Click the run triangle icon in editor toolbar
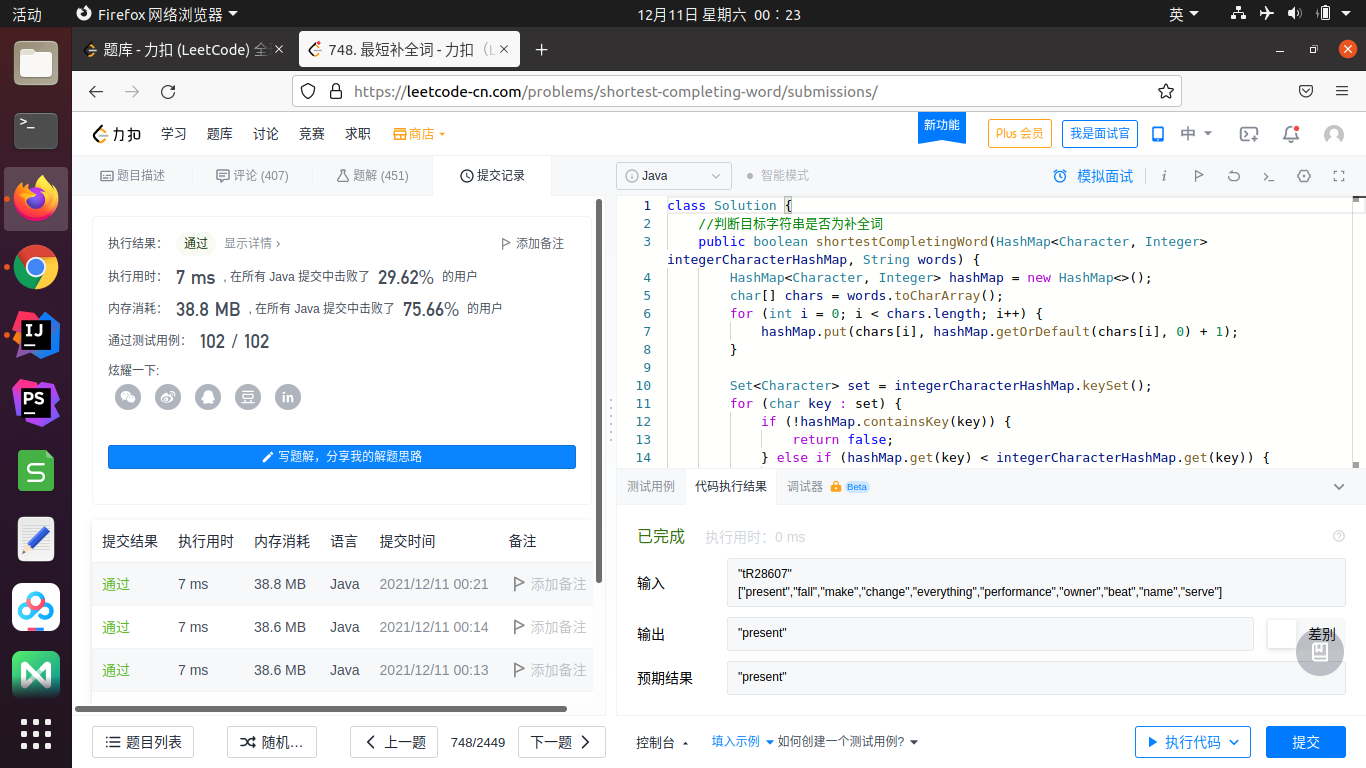Screen dimensions: 1366x768 1198,176
